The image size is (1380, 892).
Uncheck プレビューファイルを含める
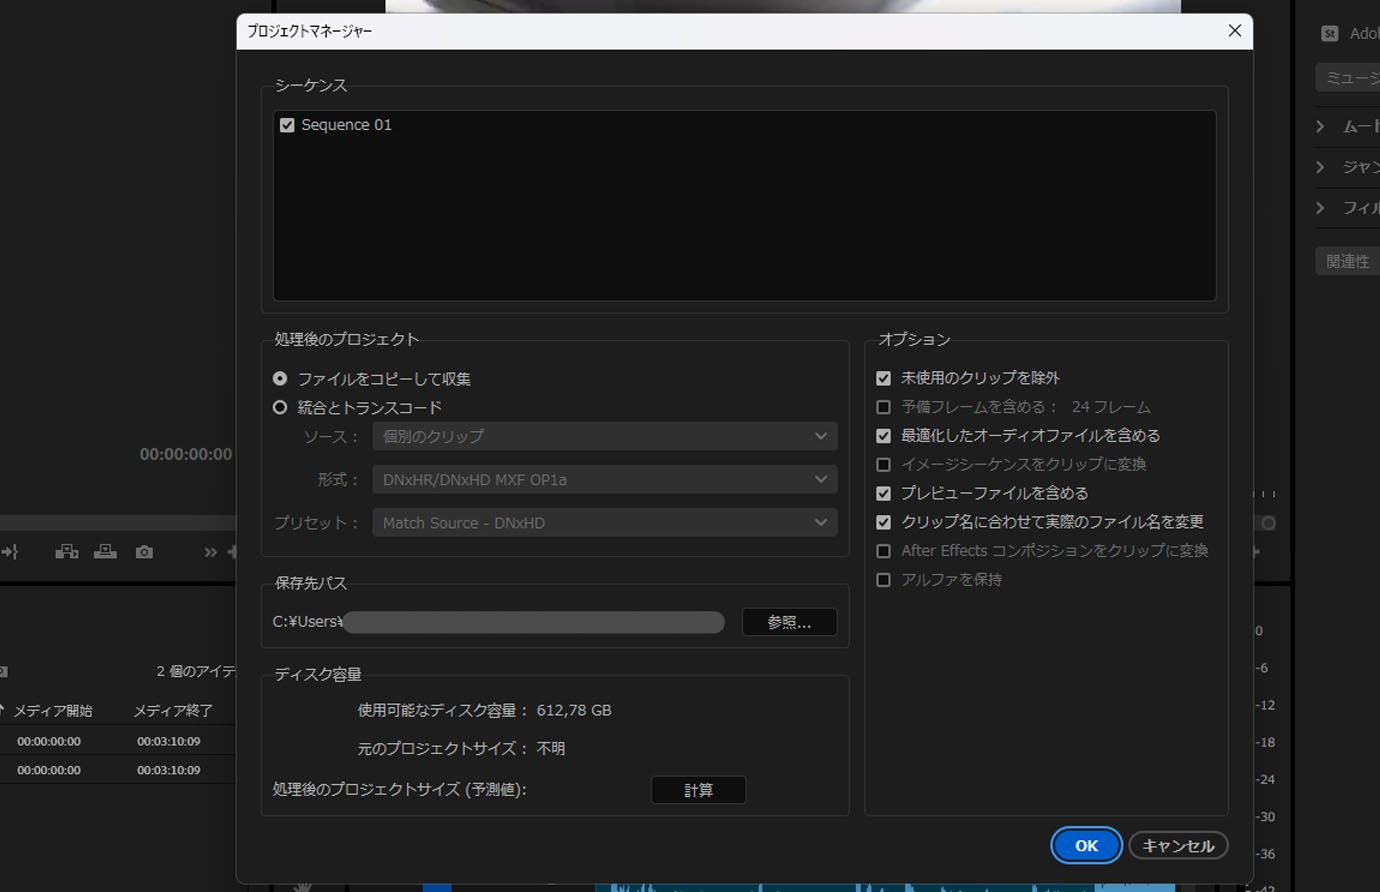coord(883,493)
